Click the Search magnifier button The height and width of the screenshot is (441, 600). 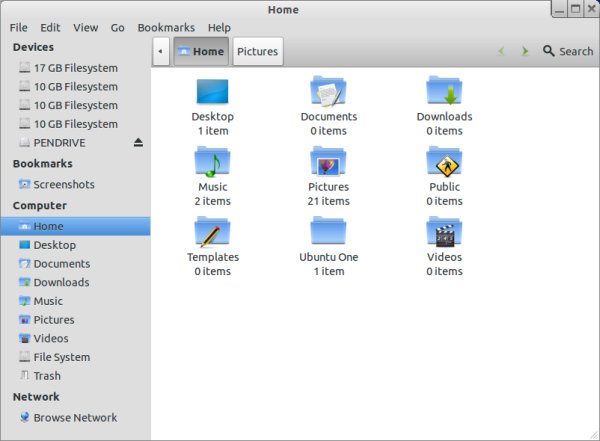567,51
